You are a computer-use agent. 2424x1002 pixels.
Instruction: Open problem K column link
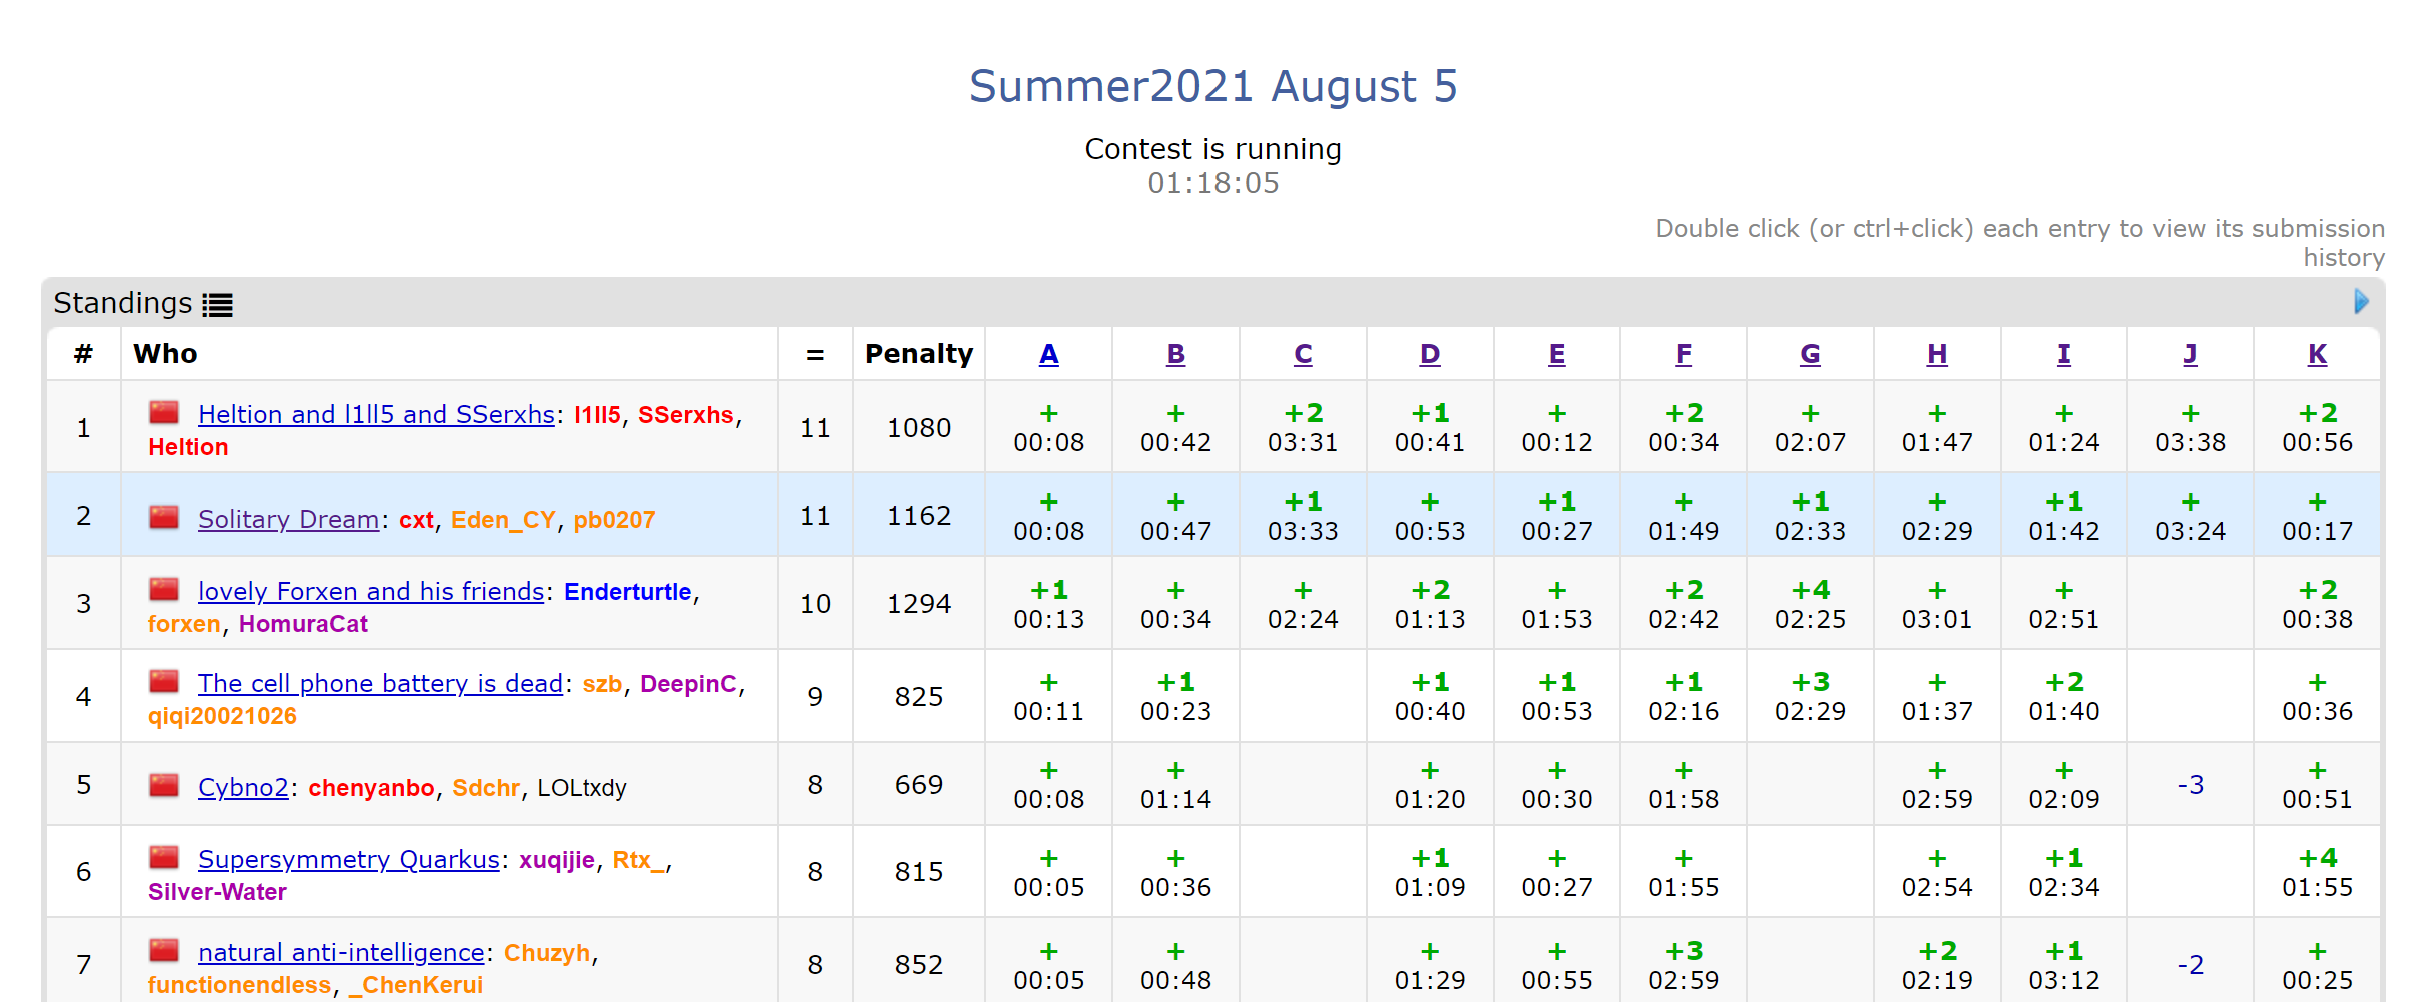pyautogui.click(x=2317, y=354)
